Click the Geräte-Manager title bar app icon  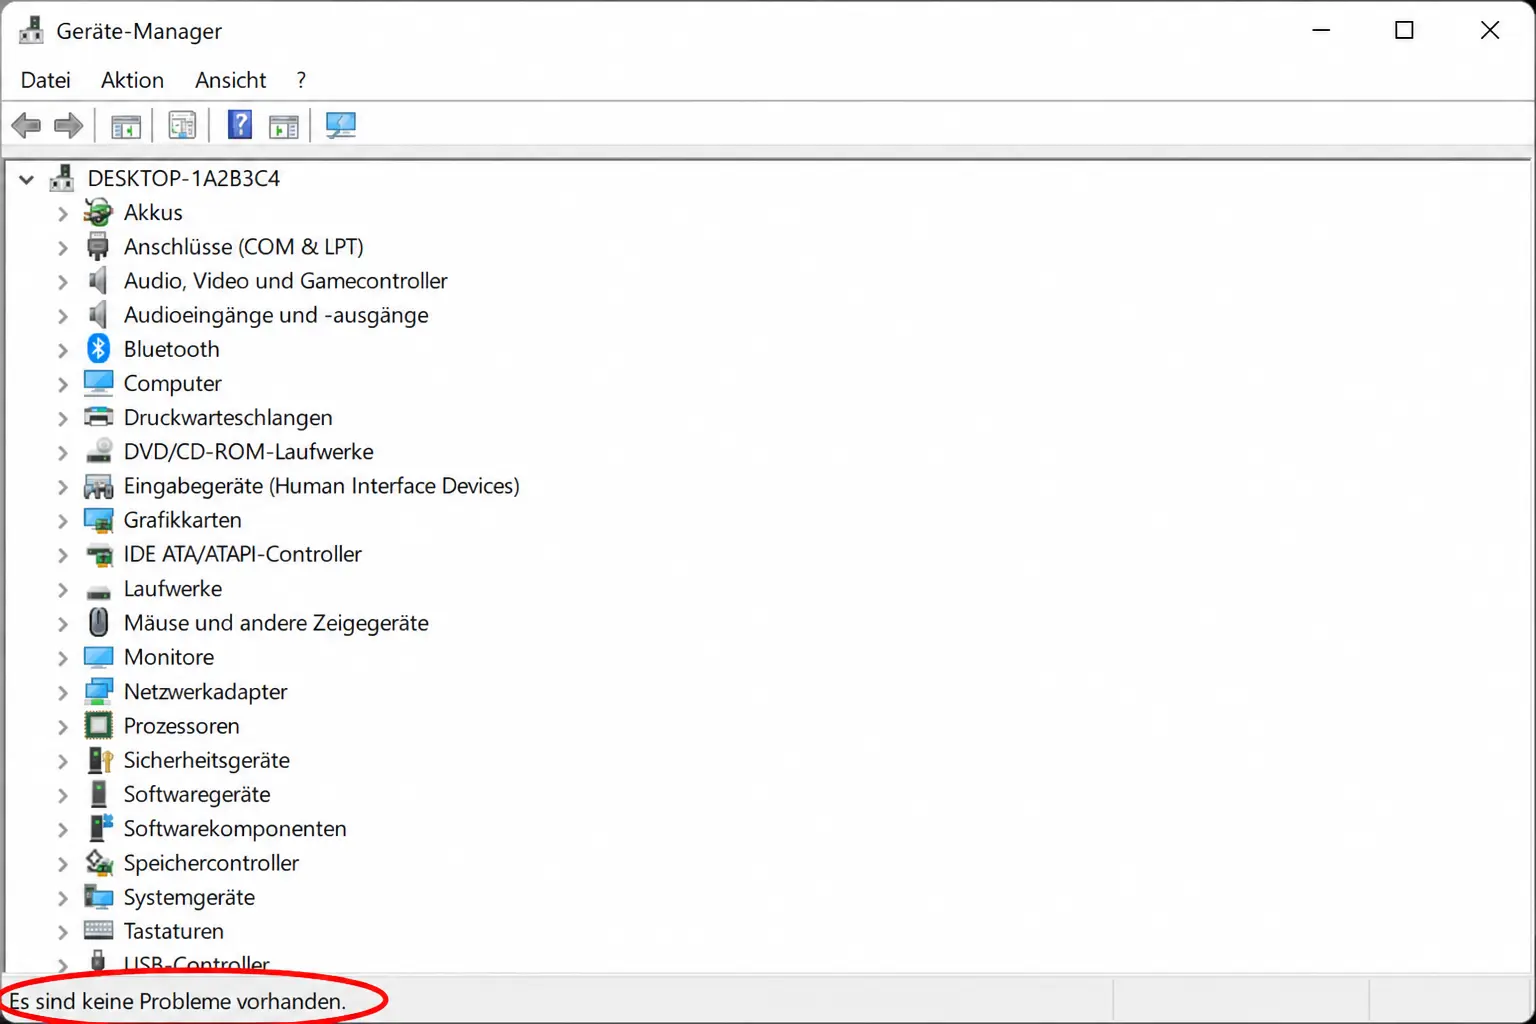32,30
